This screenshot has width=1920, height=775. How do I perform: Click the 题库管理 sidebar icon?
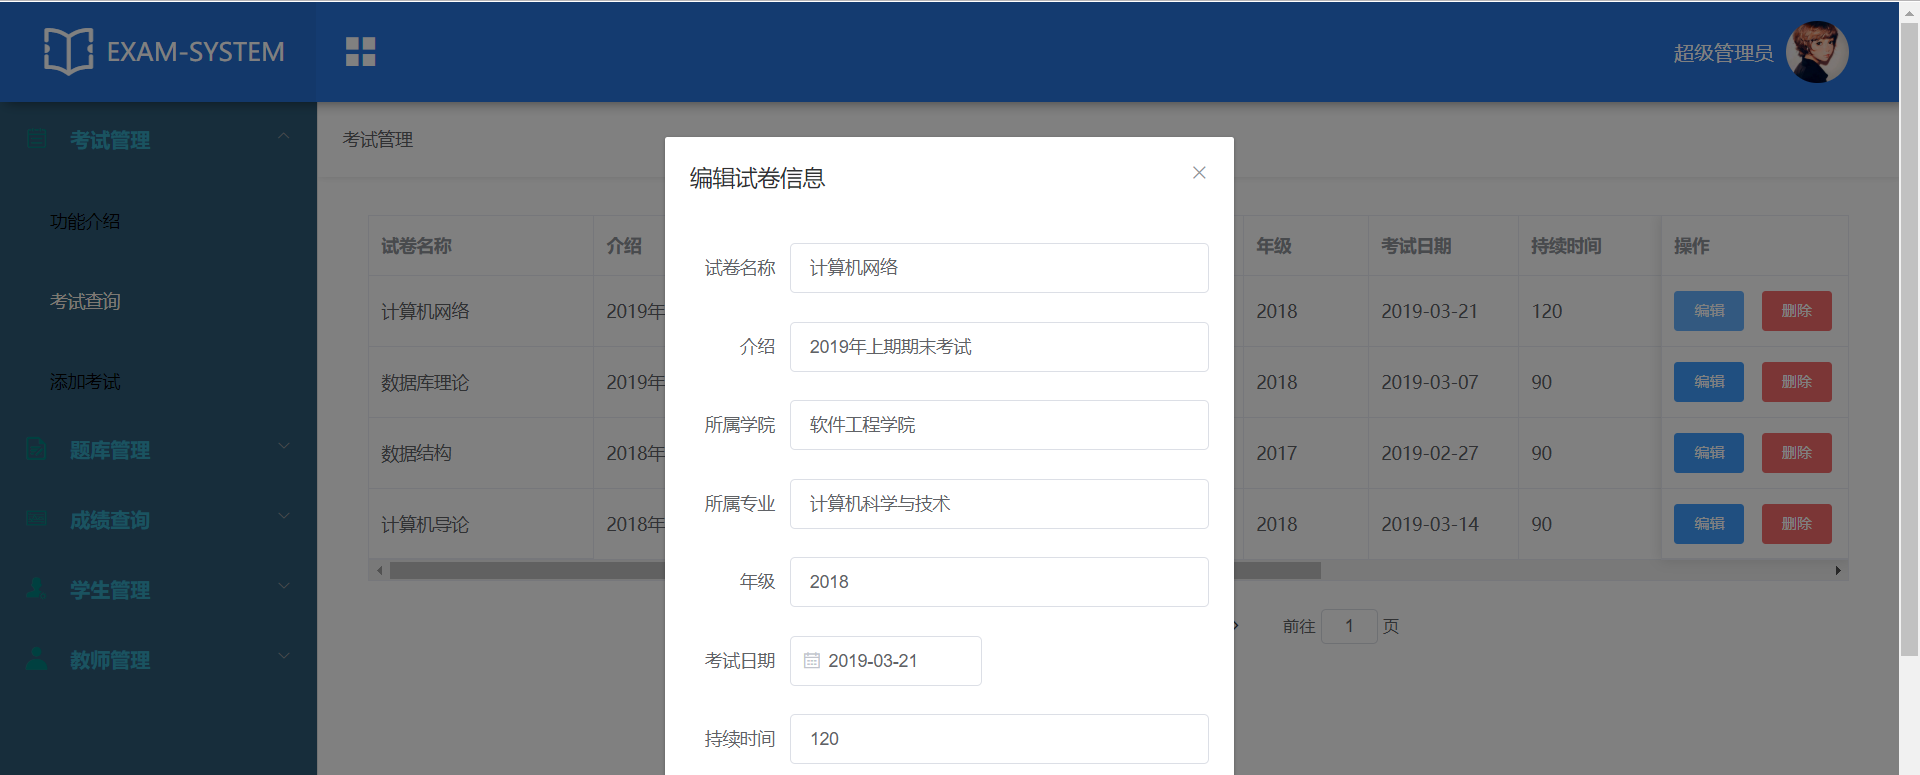tap(37, 450)
